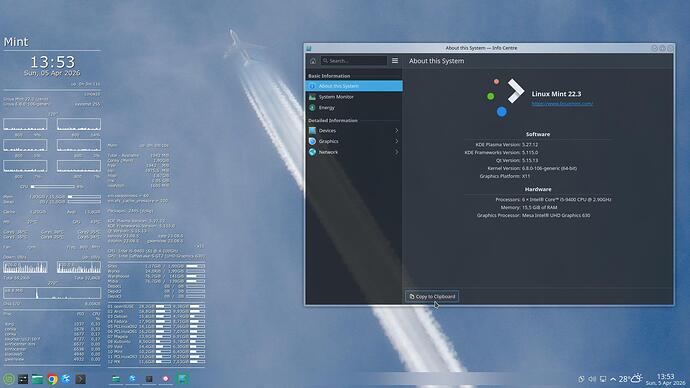Click the Info Centre window title icon
This screenshot has width=690, height=388.
coord(309,48)
